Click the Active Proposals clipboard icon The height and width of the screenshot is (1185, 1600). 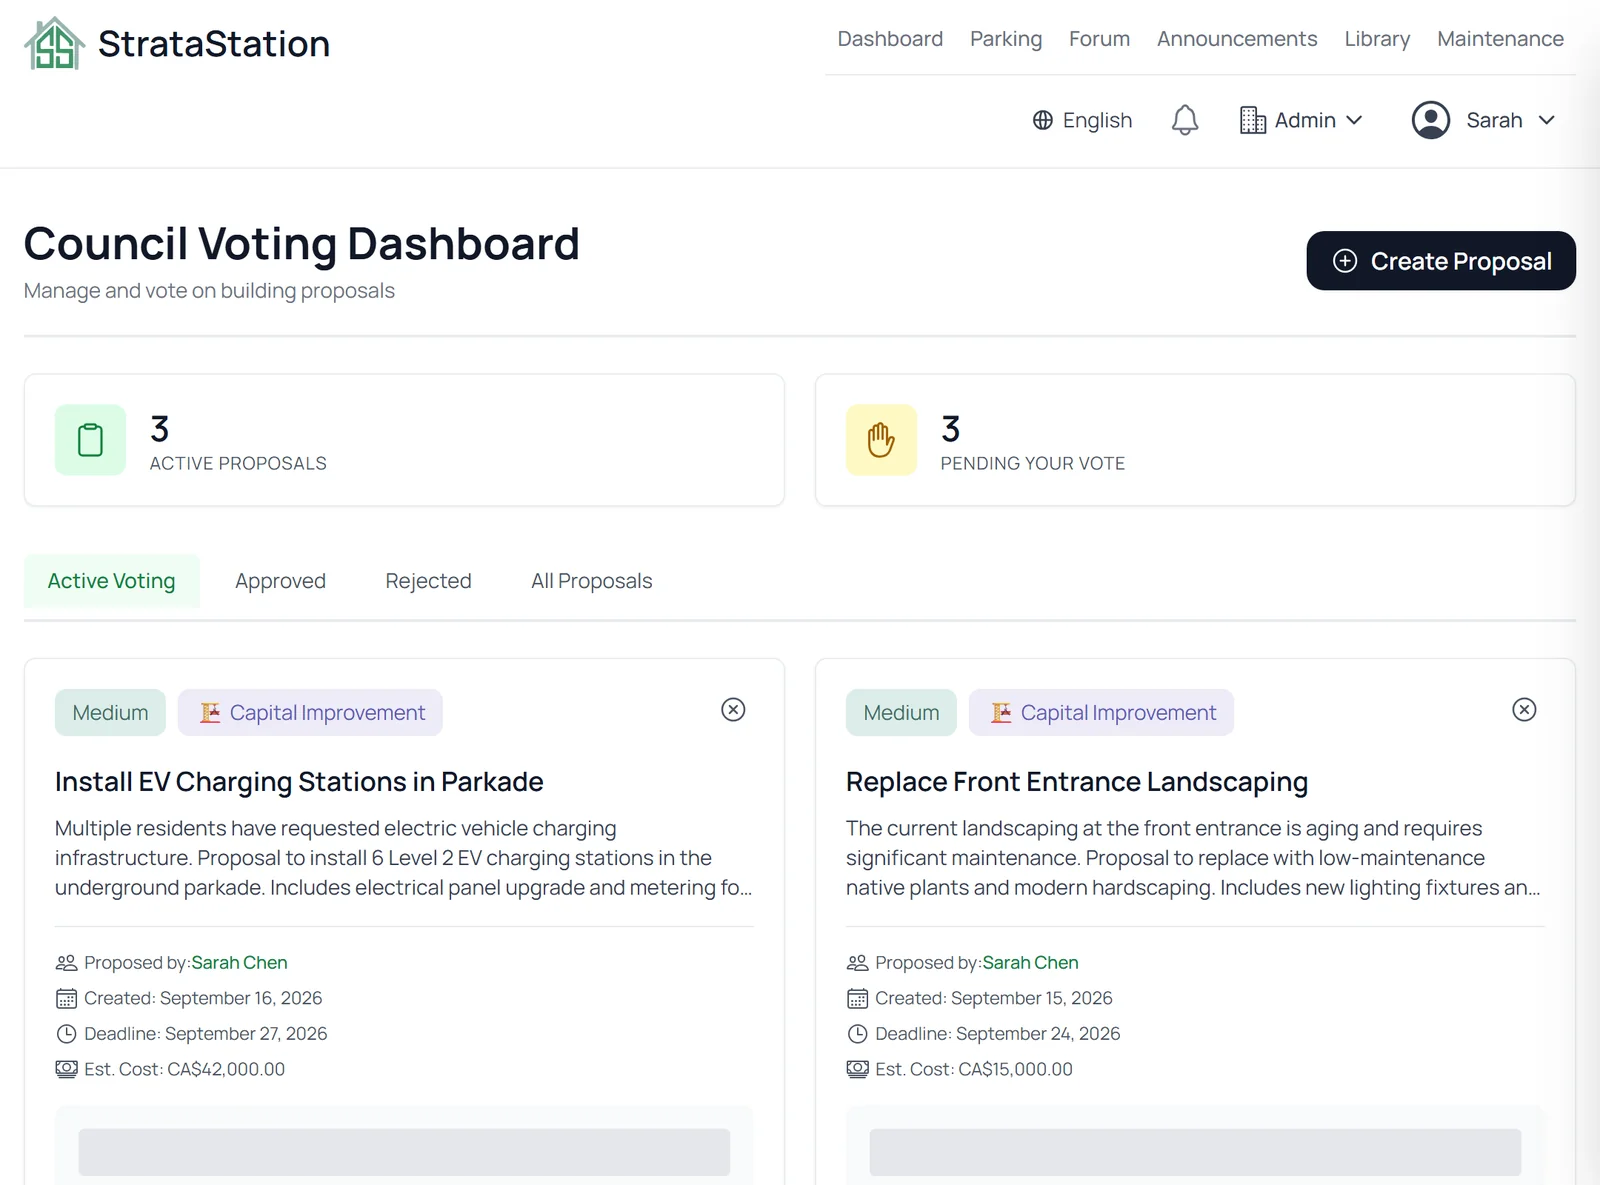pyautogui.click(x=90, y=440)
